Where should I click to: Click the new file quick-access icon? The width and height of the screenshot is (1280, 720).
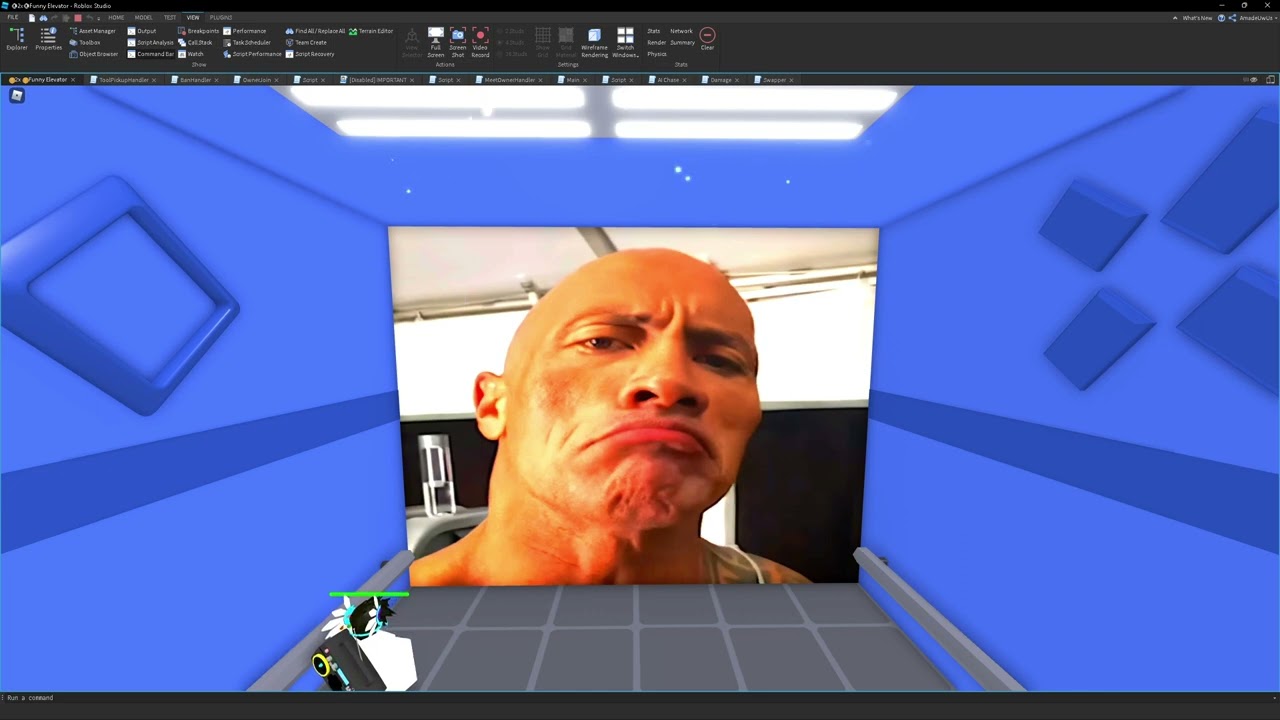pos(33,18)
